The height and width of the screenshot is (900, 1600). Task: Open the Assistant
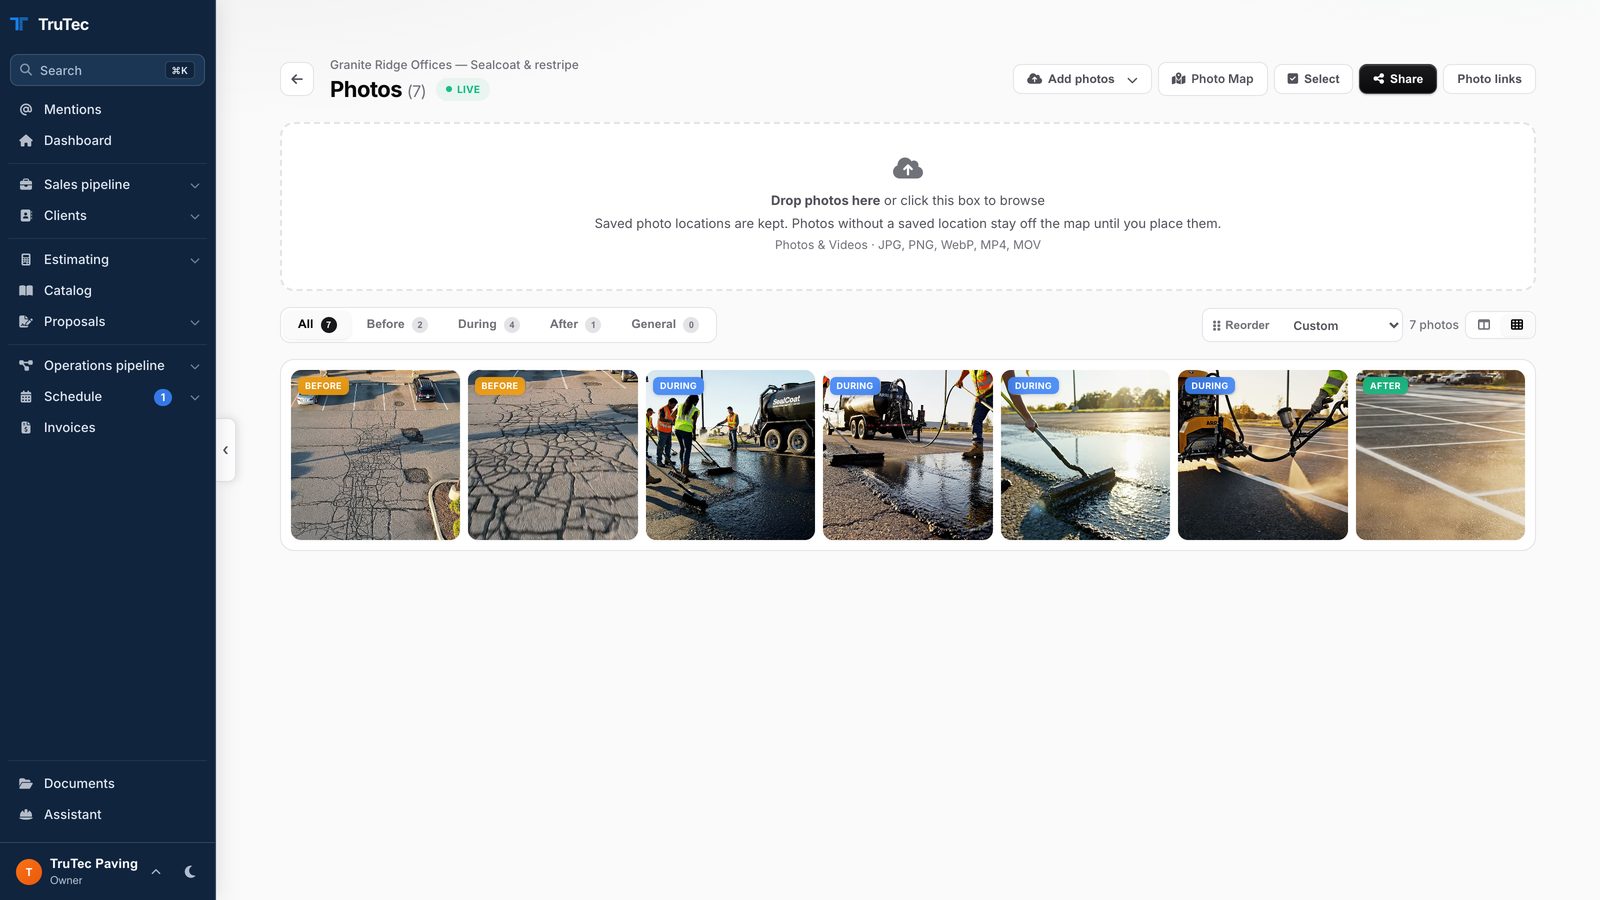tap(108, 814)
